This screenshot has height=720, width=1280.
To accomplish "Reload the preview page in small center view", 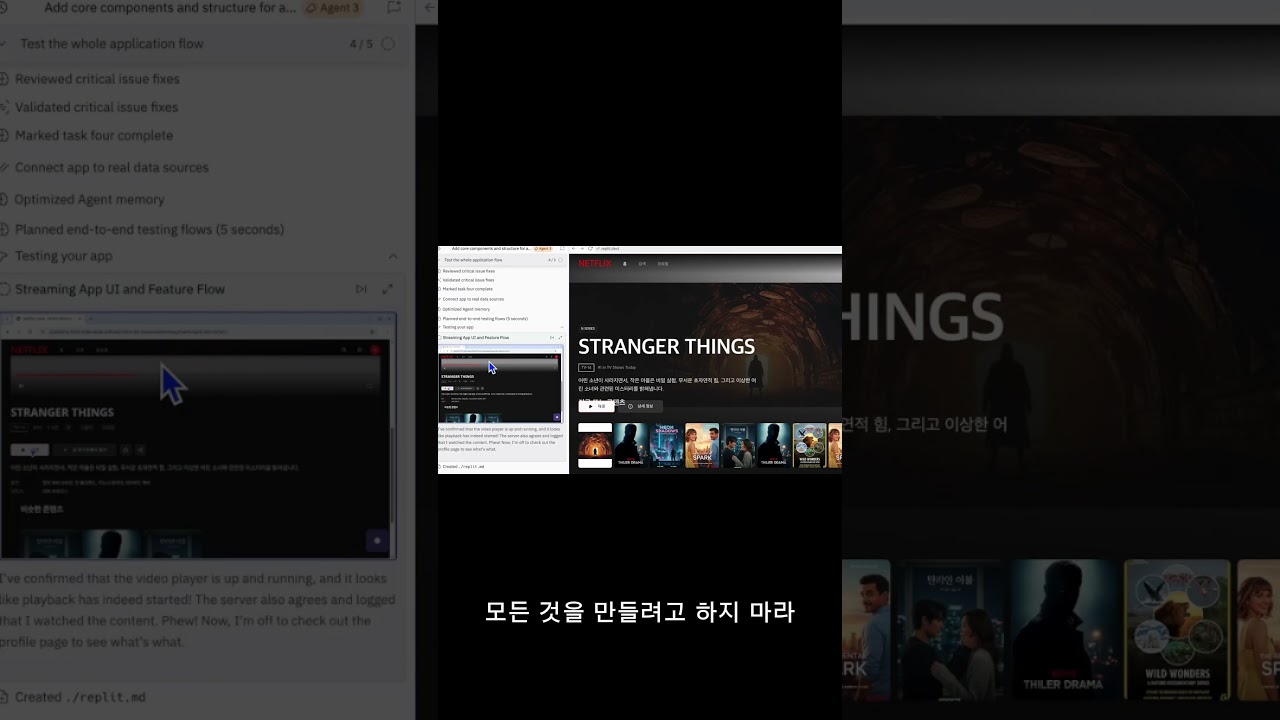I will (590, 249).
